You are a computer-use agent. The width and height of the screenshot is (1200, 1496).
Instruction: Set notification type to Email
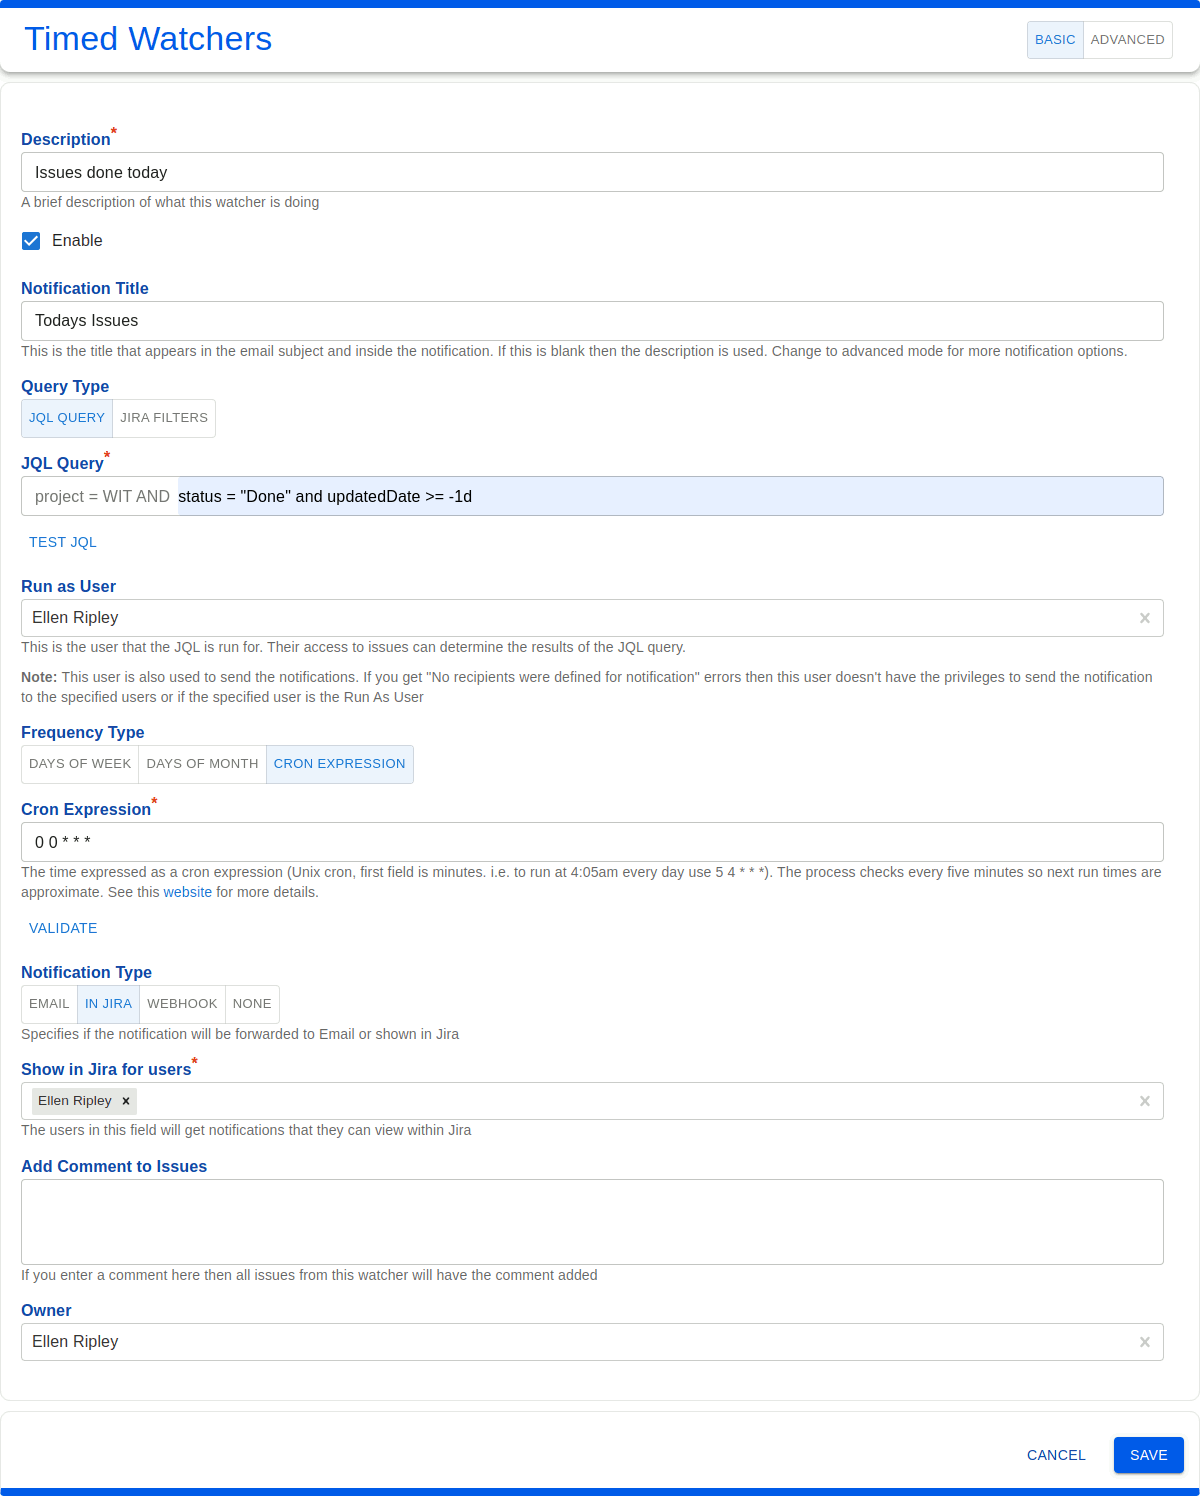[x=49, y=1004]
